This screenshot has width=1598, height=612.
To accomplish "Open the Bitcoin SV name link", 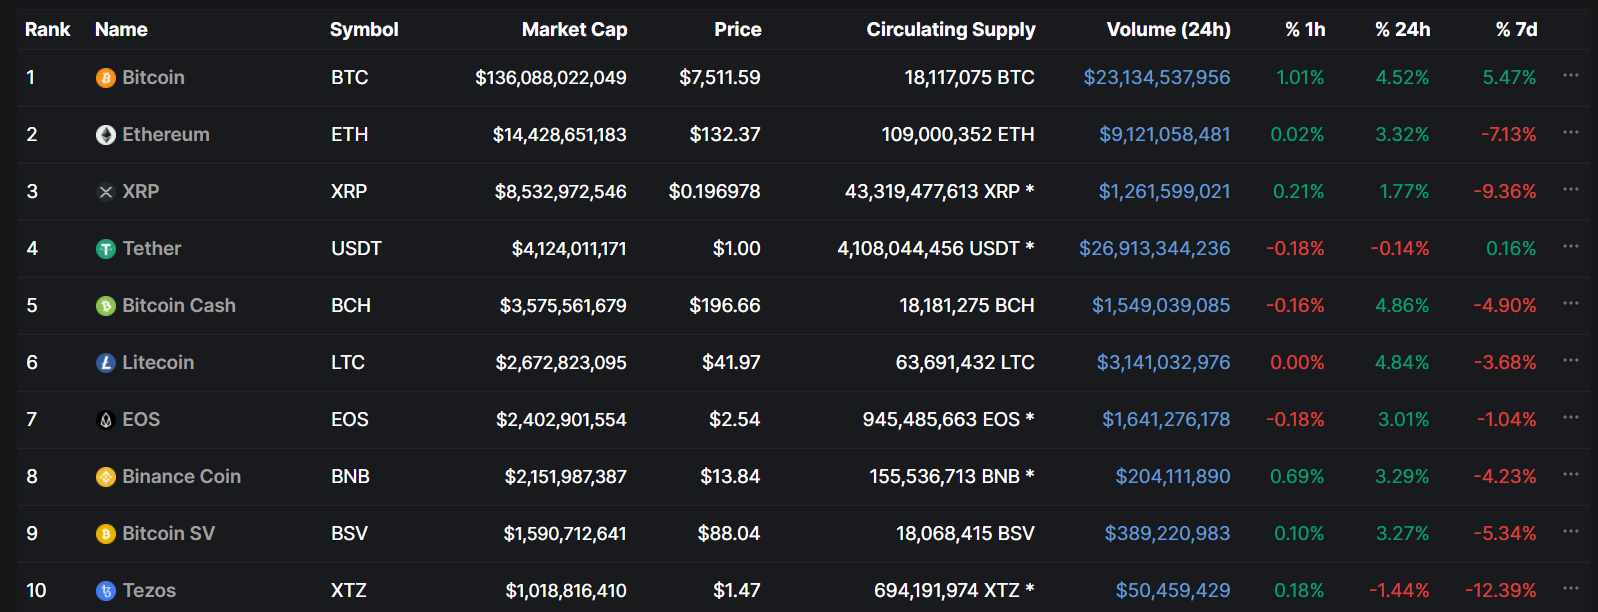I will pyautogui.click(x=168, y=534).
